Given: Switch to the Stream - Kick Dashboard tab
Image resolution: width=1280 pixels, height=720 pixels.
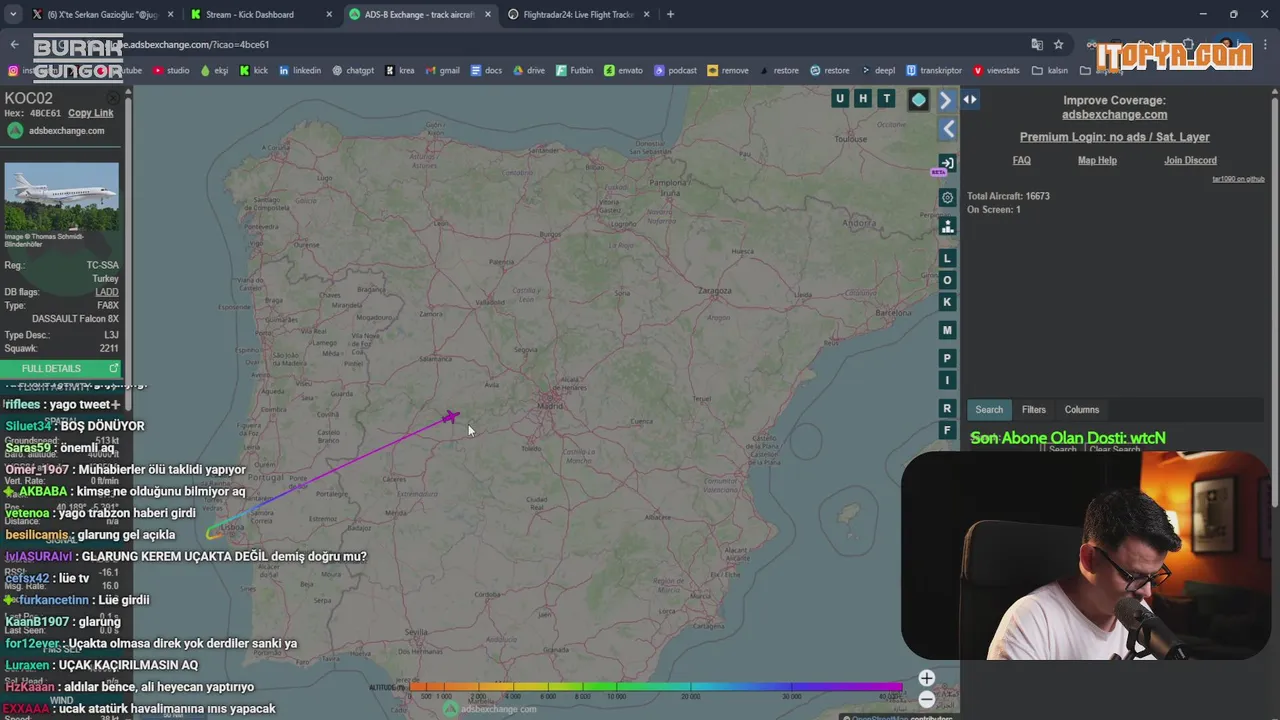Looking at the screenshot, I should pyautogui.click(x=258, y=15).
